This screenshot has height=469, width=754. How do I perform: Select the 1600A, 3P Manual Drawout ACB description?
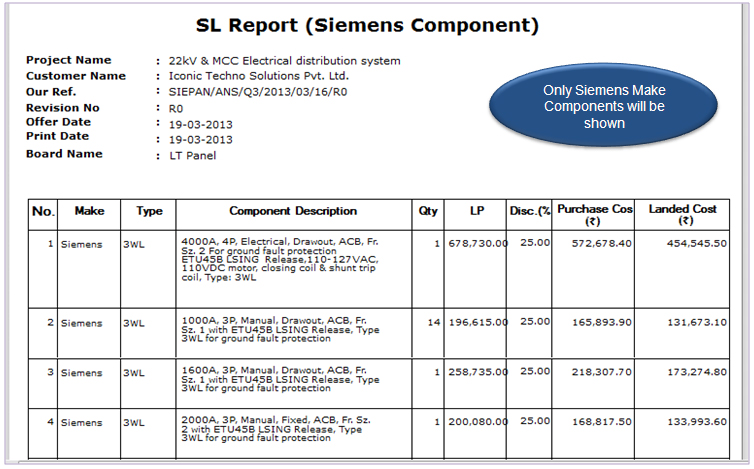pos(280,379)
